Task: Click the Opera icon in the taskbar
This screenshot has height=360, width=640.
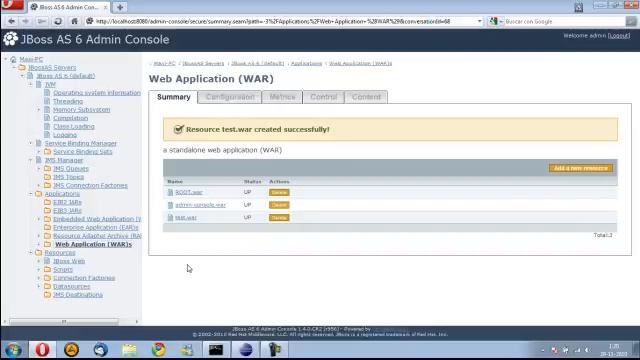Action: 42,350
